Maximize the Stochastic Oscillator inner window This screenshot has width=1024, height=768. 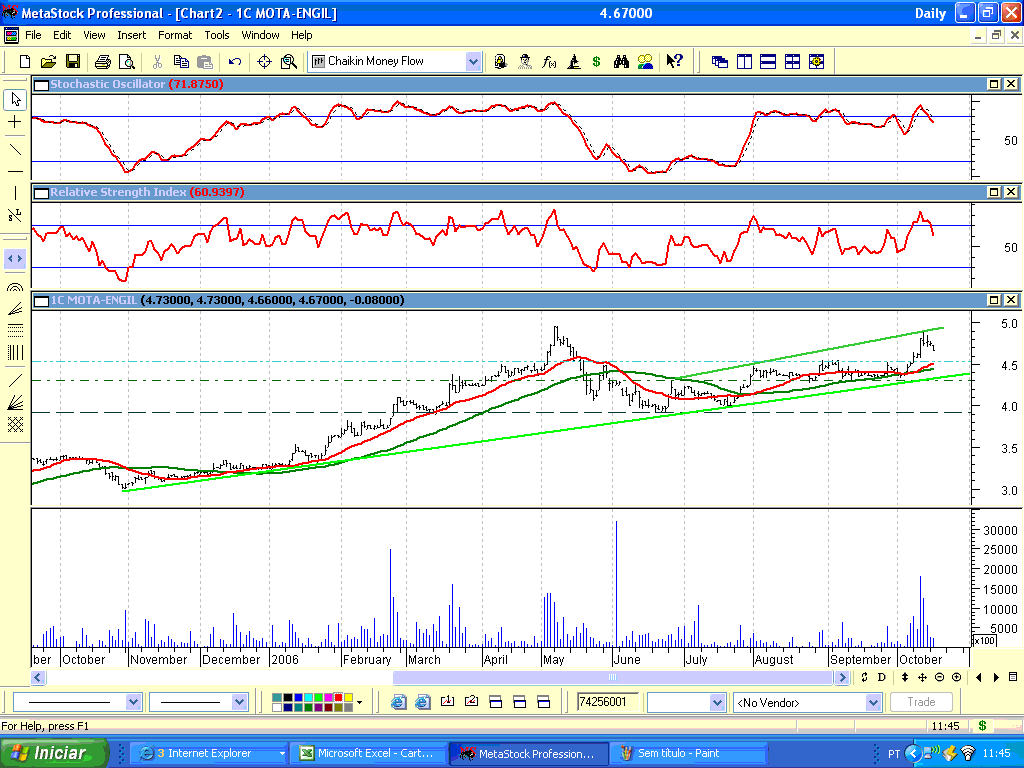pos(995,85)
